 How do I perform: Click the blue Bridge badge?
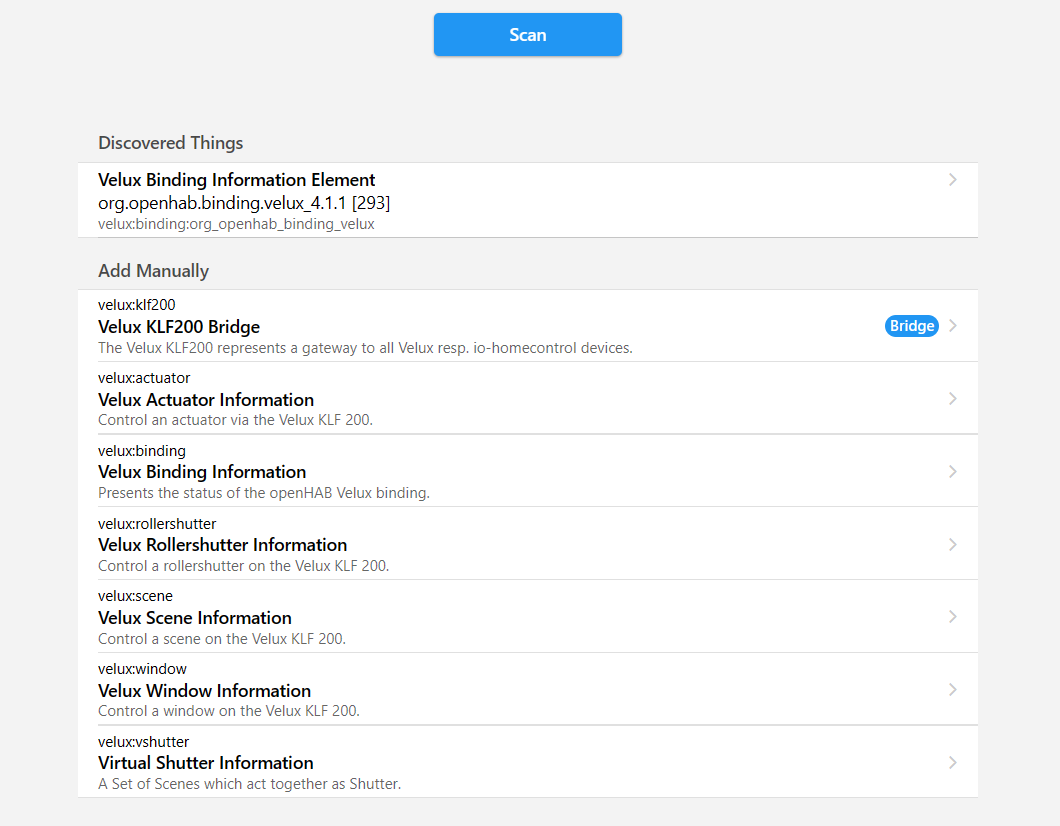click(x=911, y=326)
